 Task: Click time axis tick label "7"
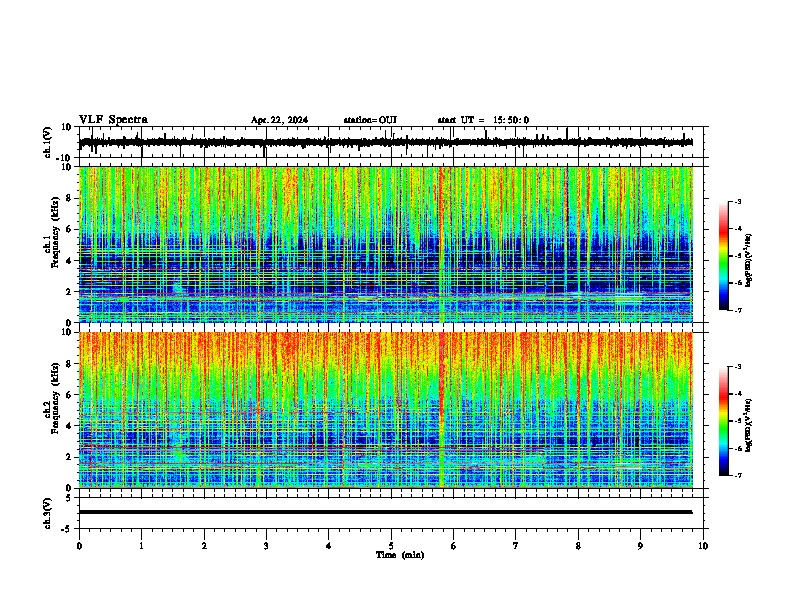[x=516, y=546]
